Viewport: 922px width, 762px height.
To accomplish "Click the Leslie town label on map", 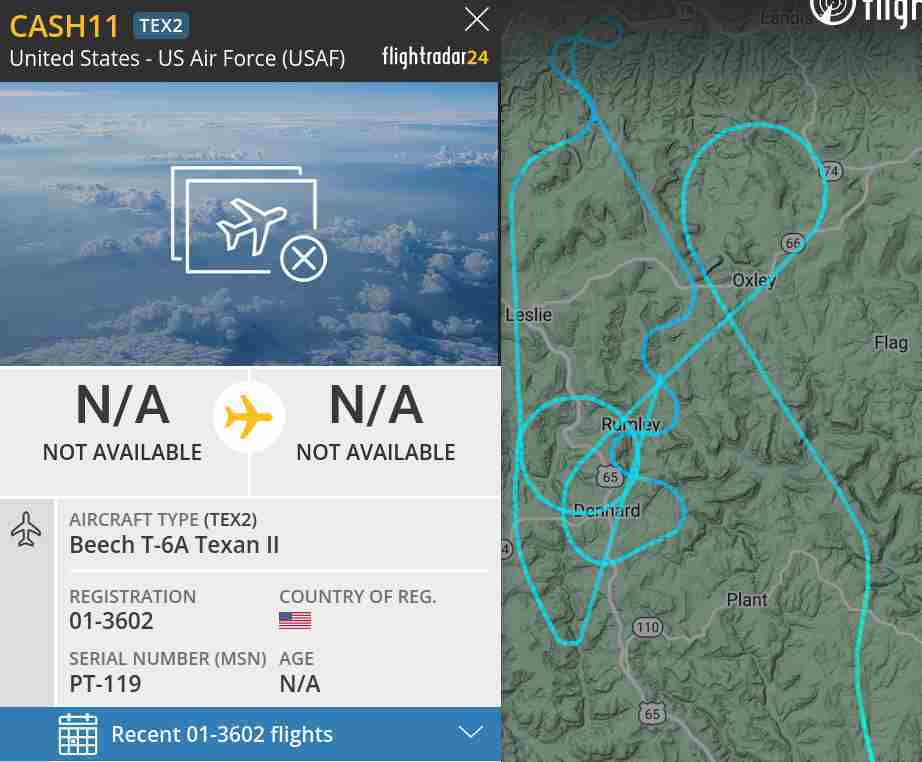I will coord(529,315).
